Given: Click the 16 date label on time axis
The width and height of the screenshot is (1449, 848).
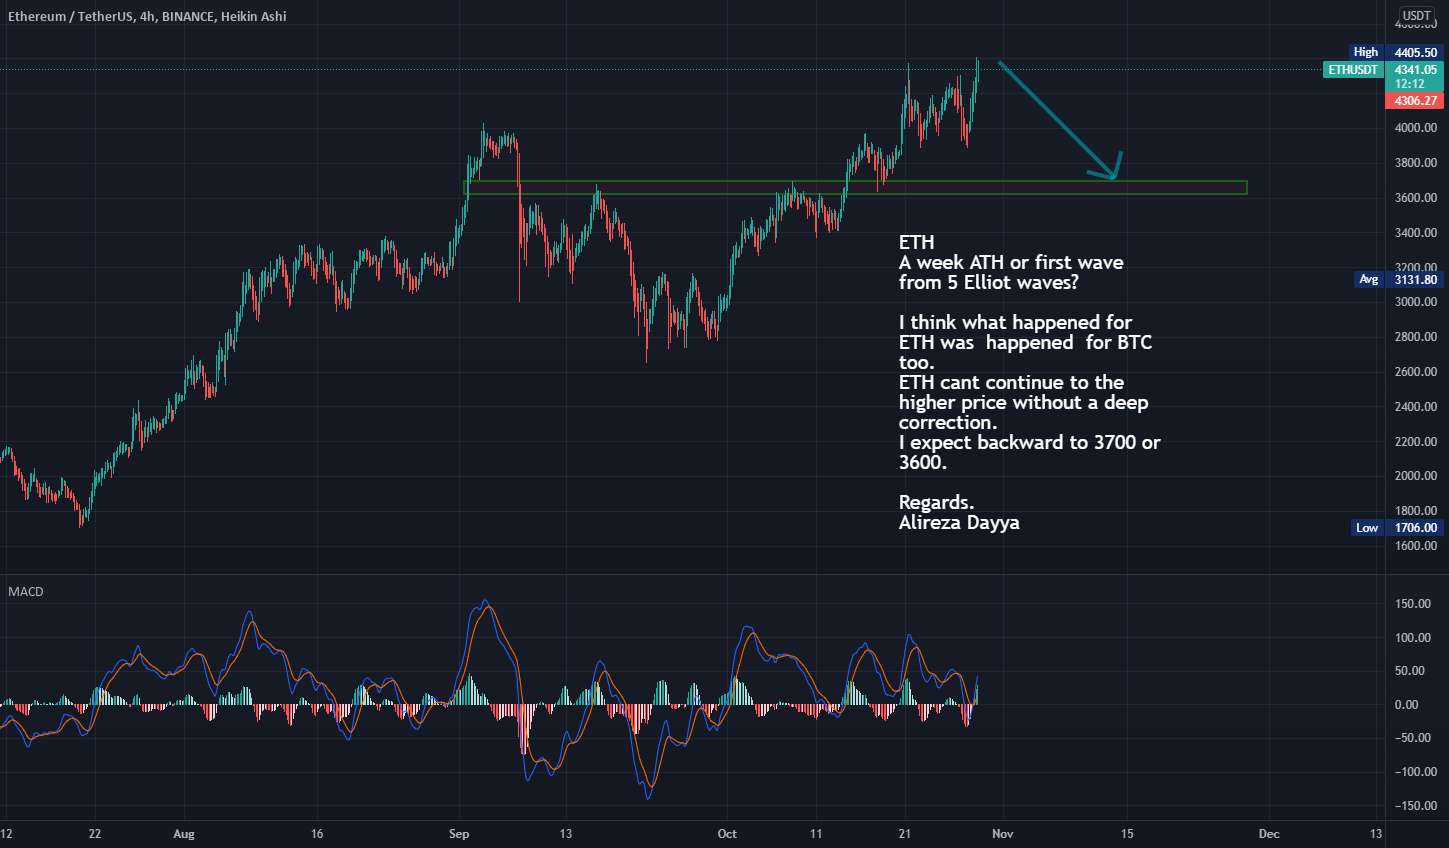Looking at the screenshot, I should click(x=317, y=834).
